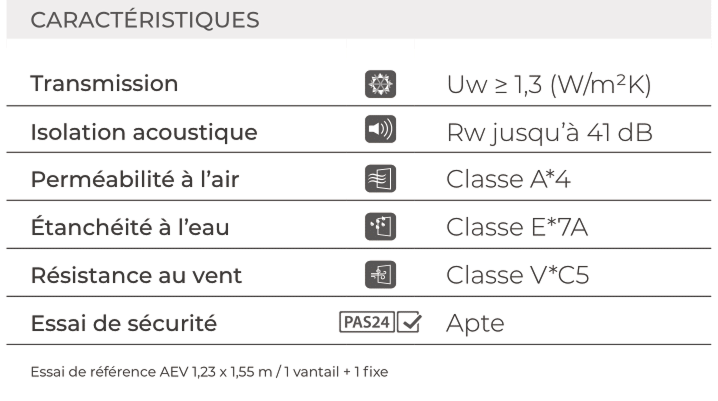Click the snowflake thermal transmission icon
The image size is (718, 401).
pos(380,84)
